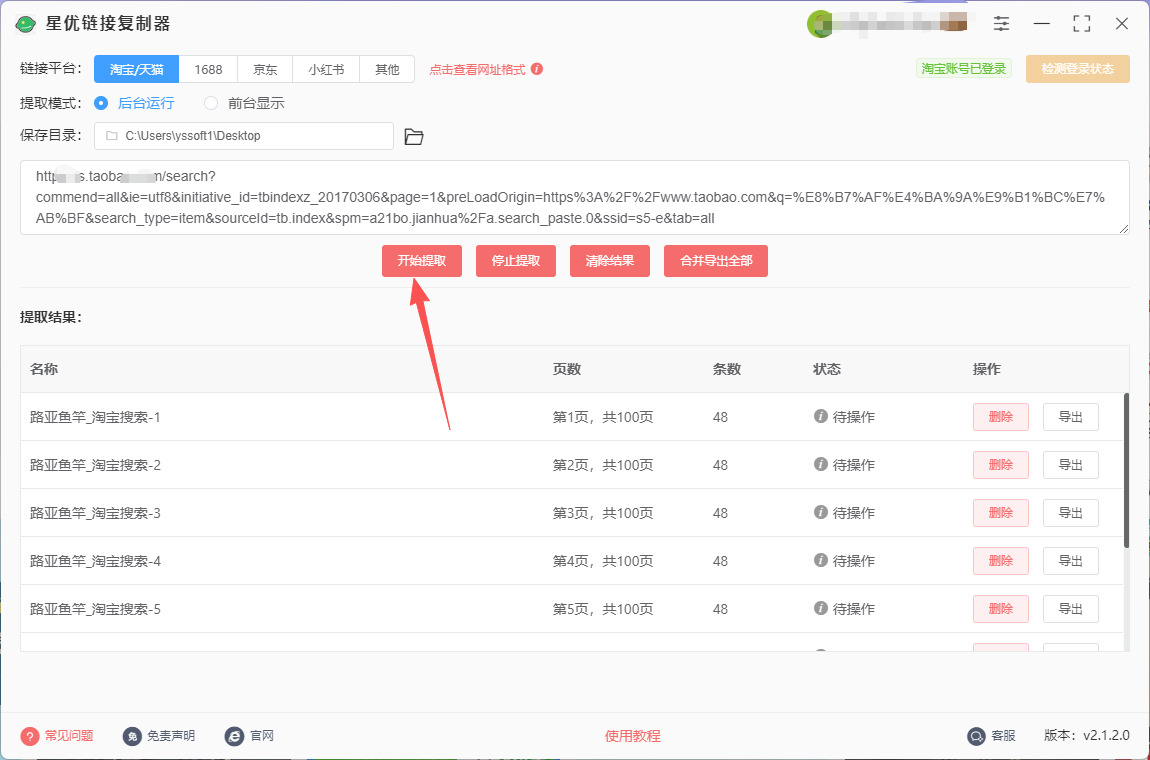Click the FAQ question mark icon

click(x=29, y=736)
